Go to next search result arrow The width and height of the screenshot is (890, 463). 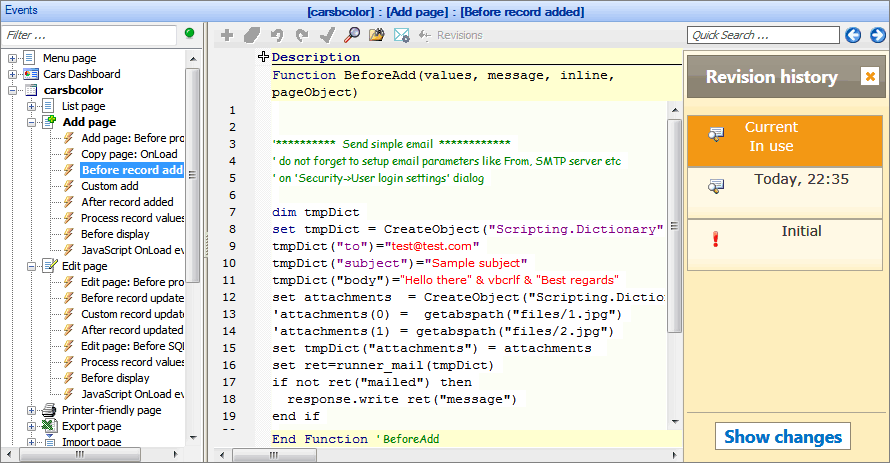pyautogui.click(x=878, y=35)
